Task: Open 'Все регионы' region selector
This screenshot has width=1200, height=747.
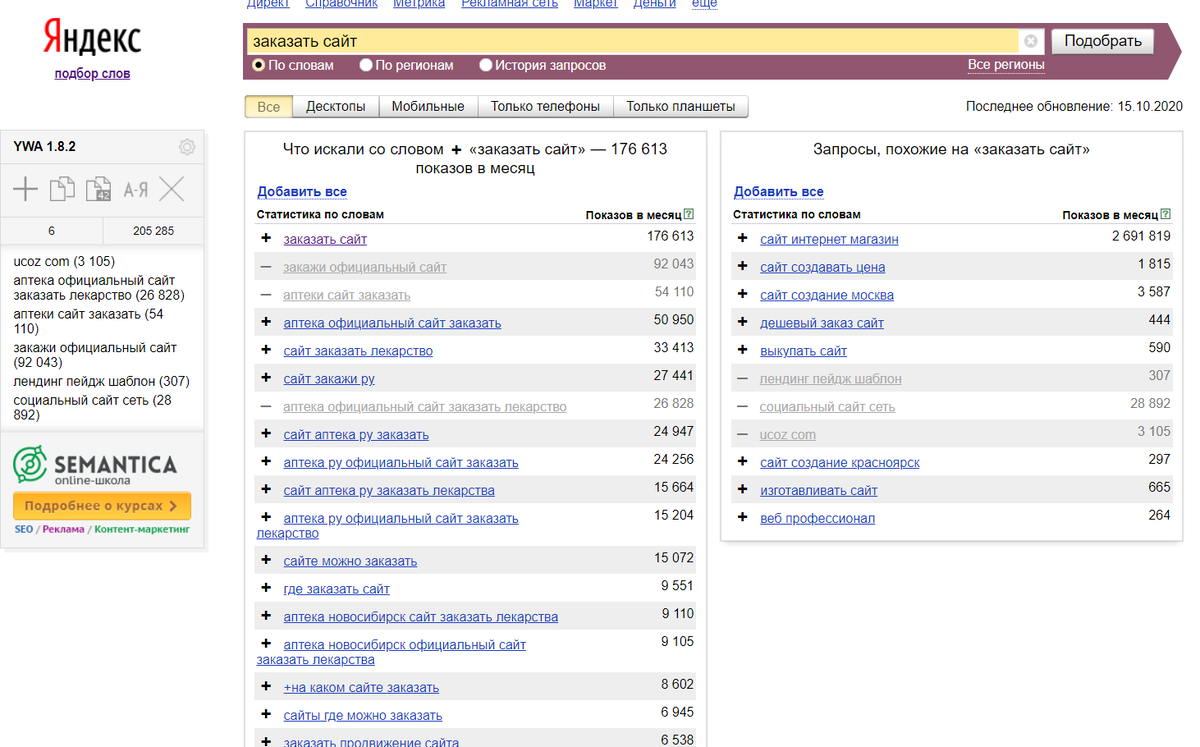Action: click(1006, 65)
